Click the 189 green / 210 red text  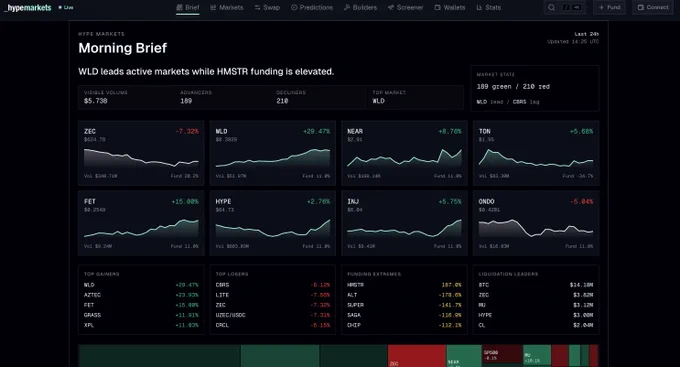(x=513, y=87)
